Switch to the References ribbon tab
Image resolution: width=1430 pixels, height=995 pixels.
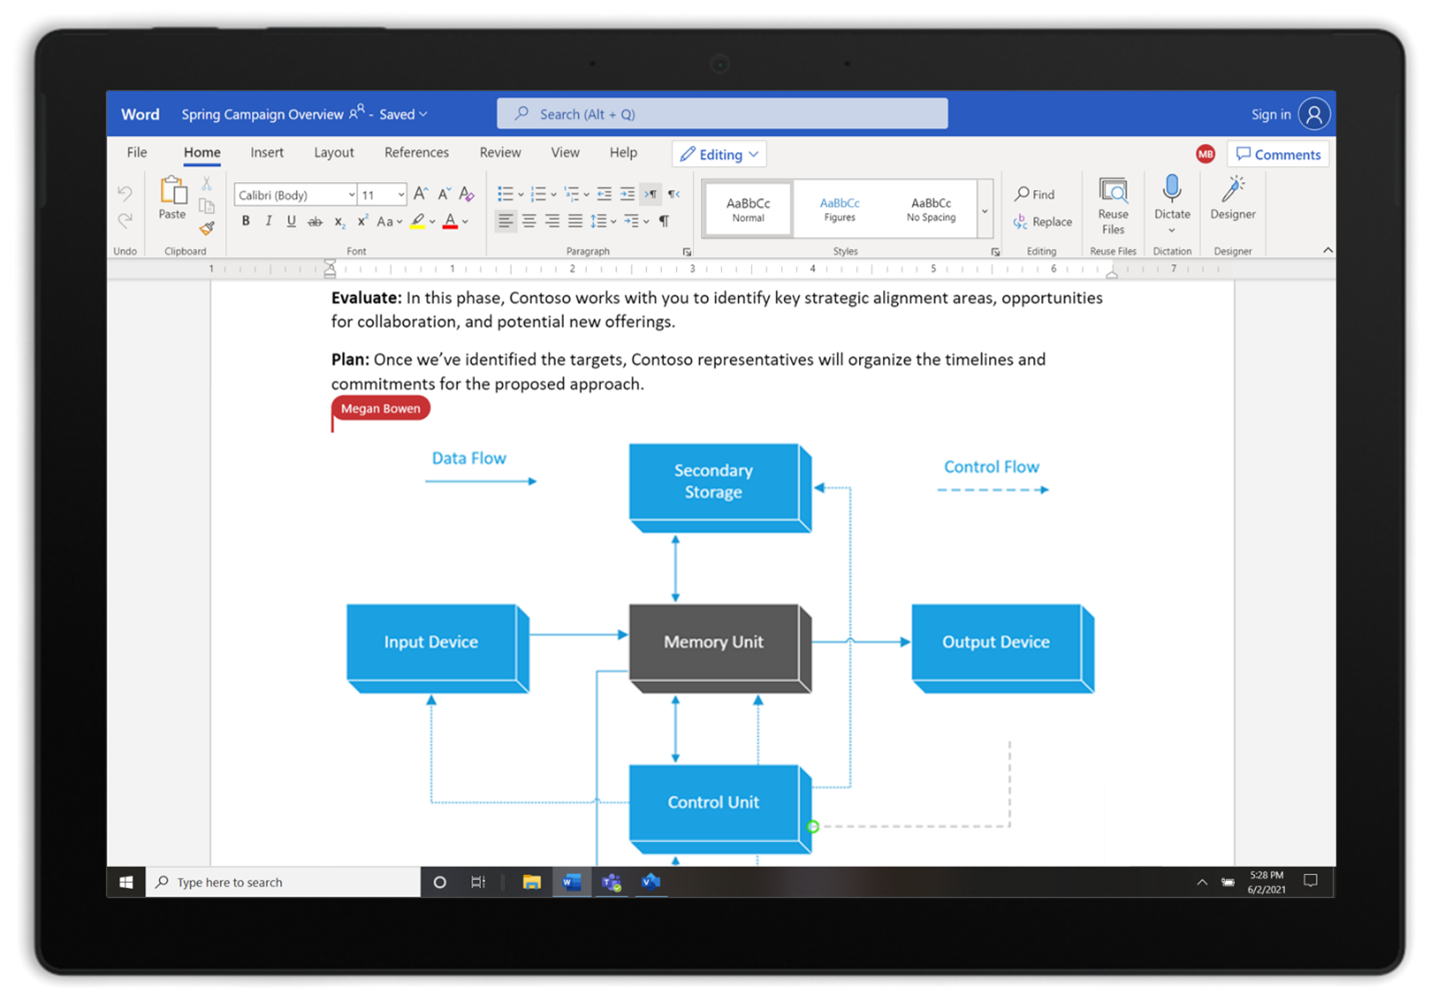click(416, 152)
